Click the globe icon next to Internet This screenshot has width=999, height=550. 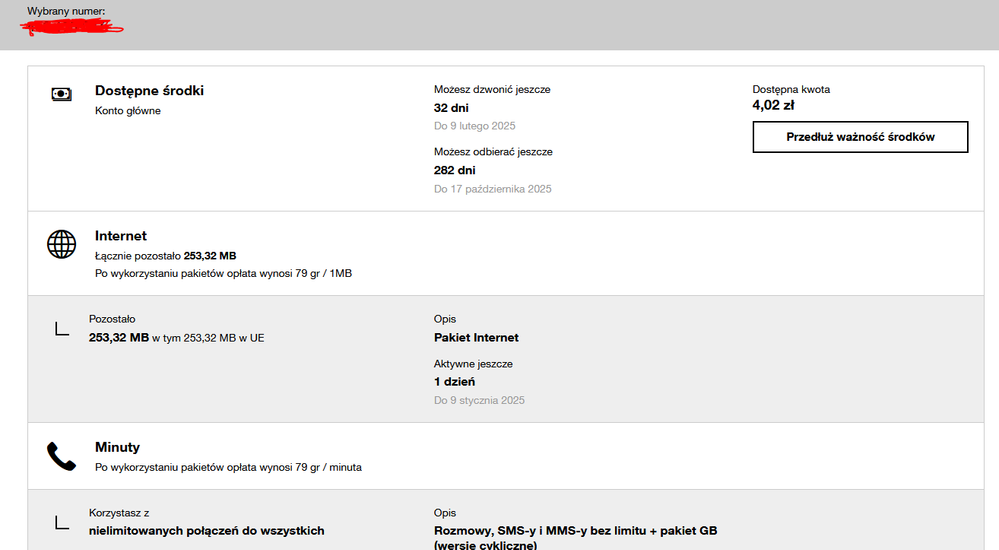click(x=61, y=245)
